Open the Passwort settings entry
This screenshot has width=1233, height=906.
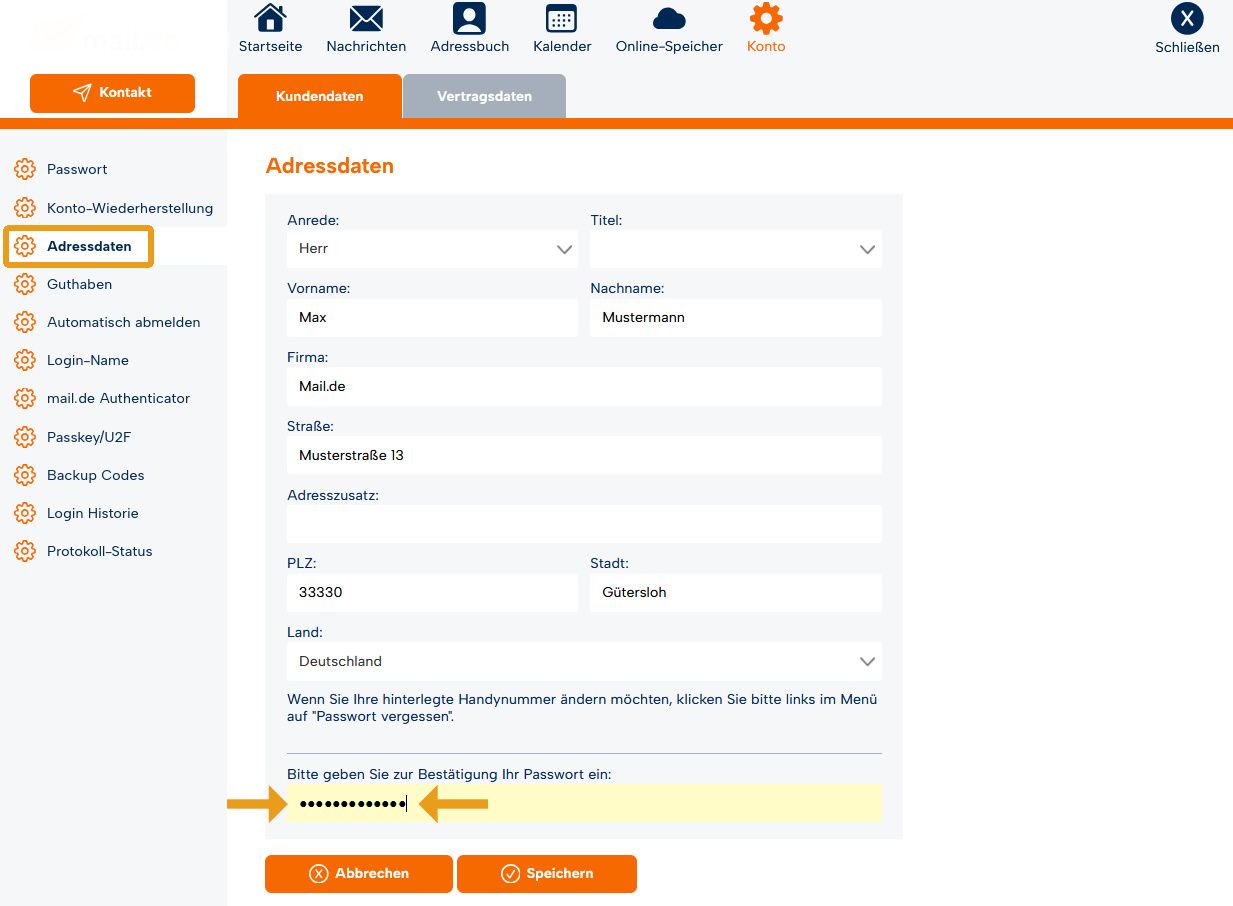coord(77,169)
